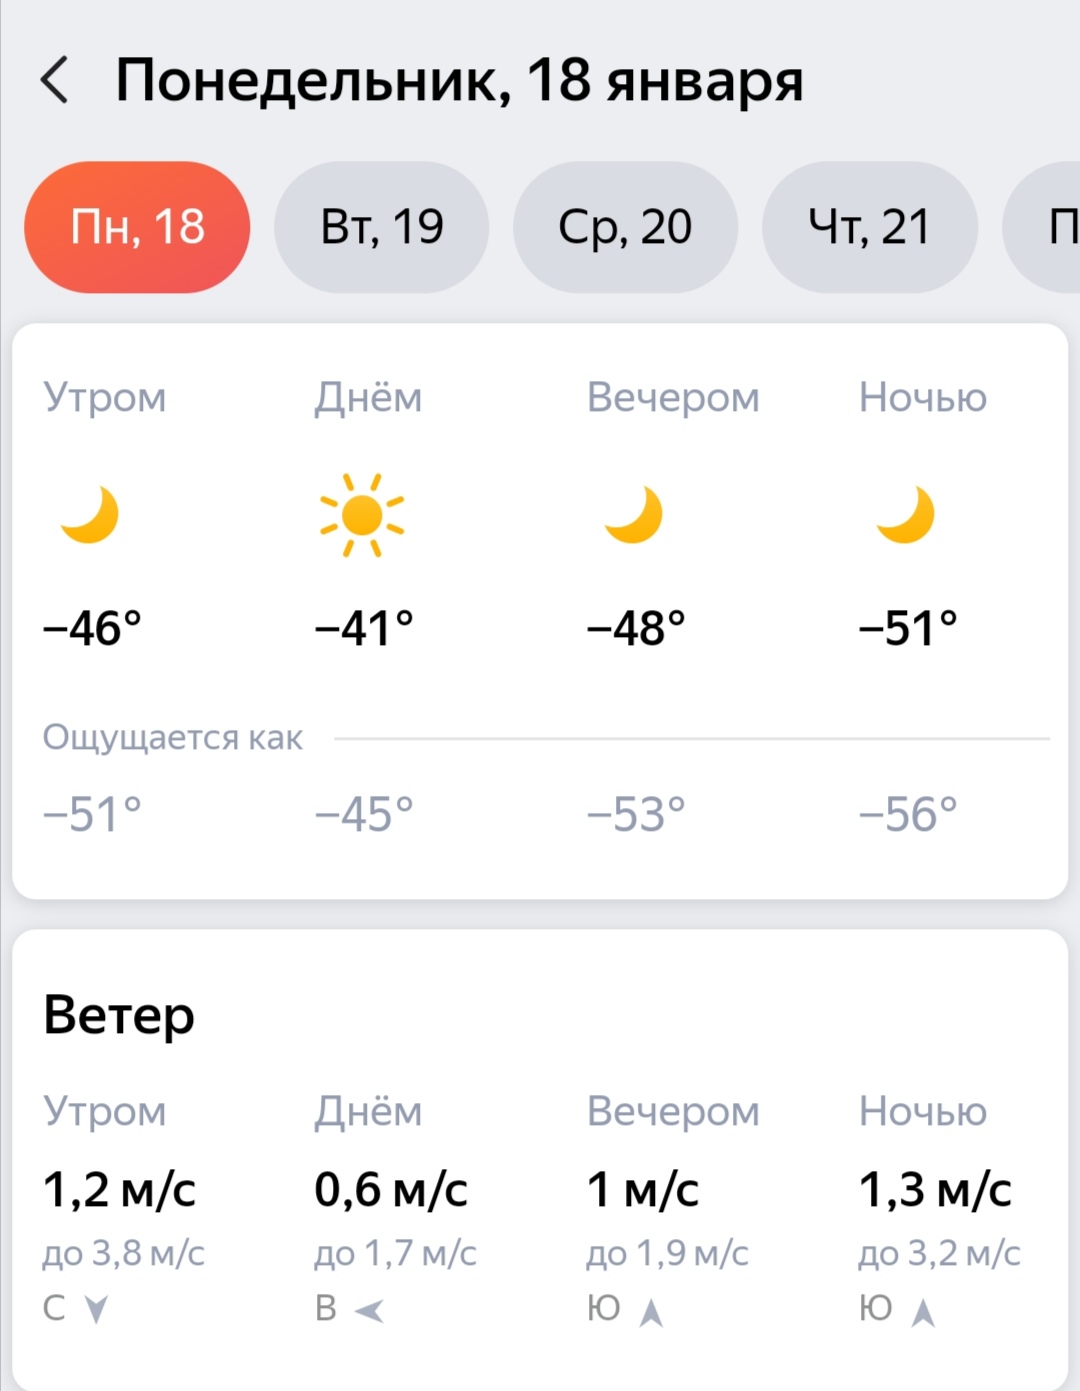Tap the morning wind speed 1,2 м/с
The height and width of the screenshot is (1391, 1080).
point(119,1190)
